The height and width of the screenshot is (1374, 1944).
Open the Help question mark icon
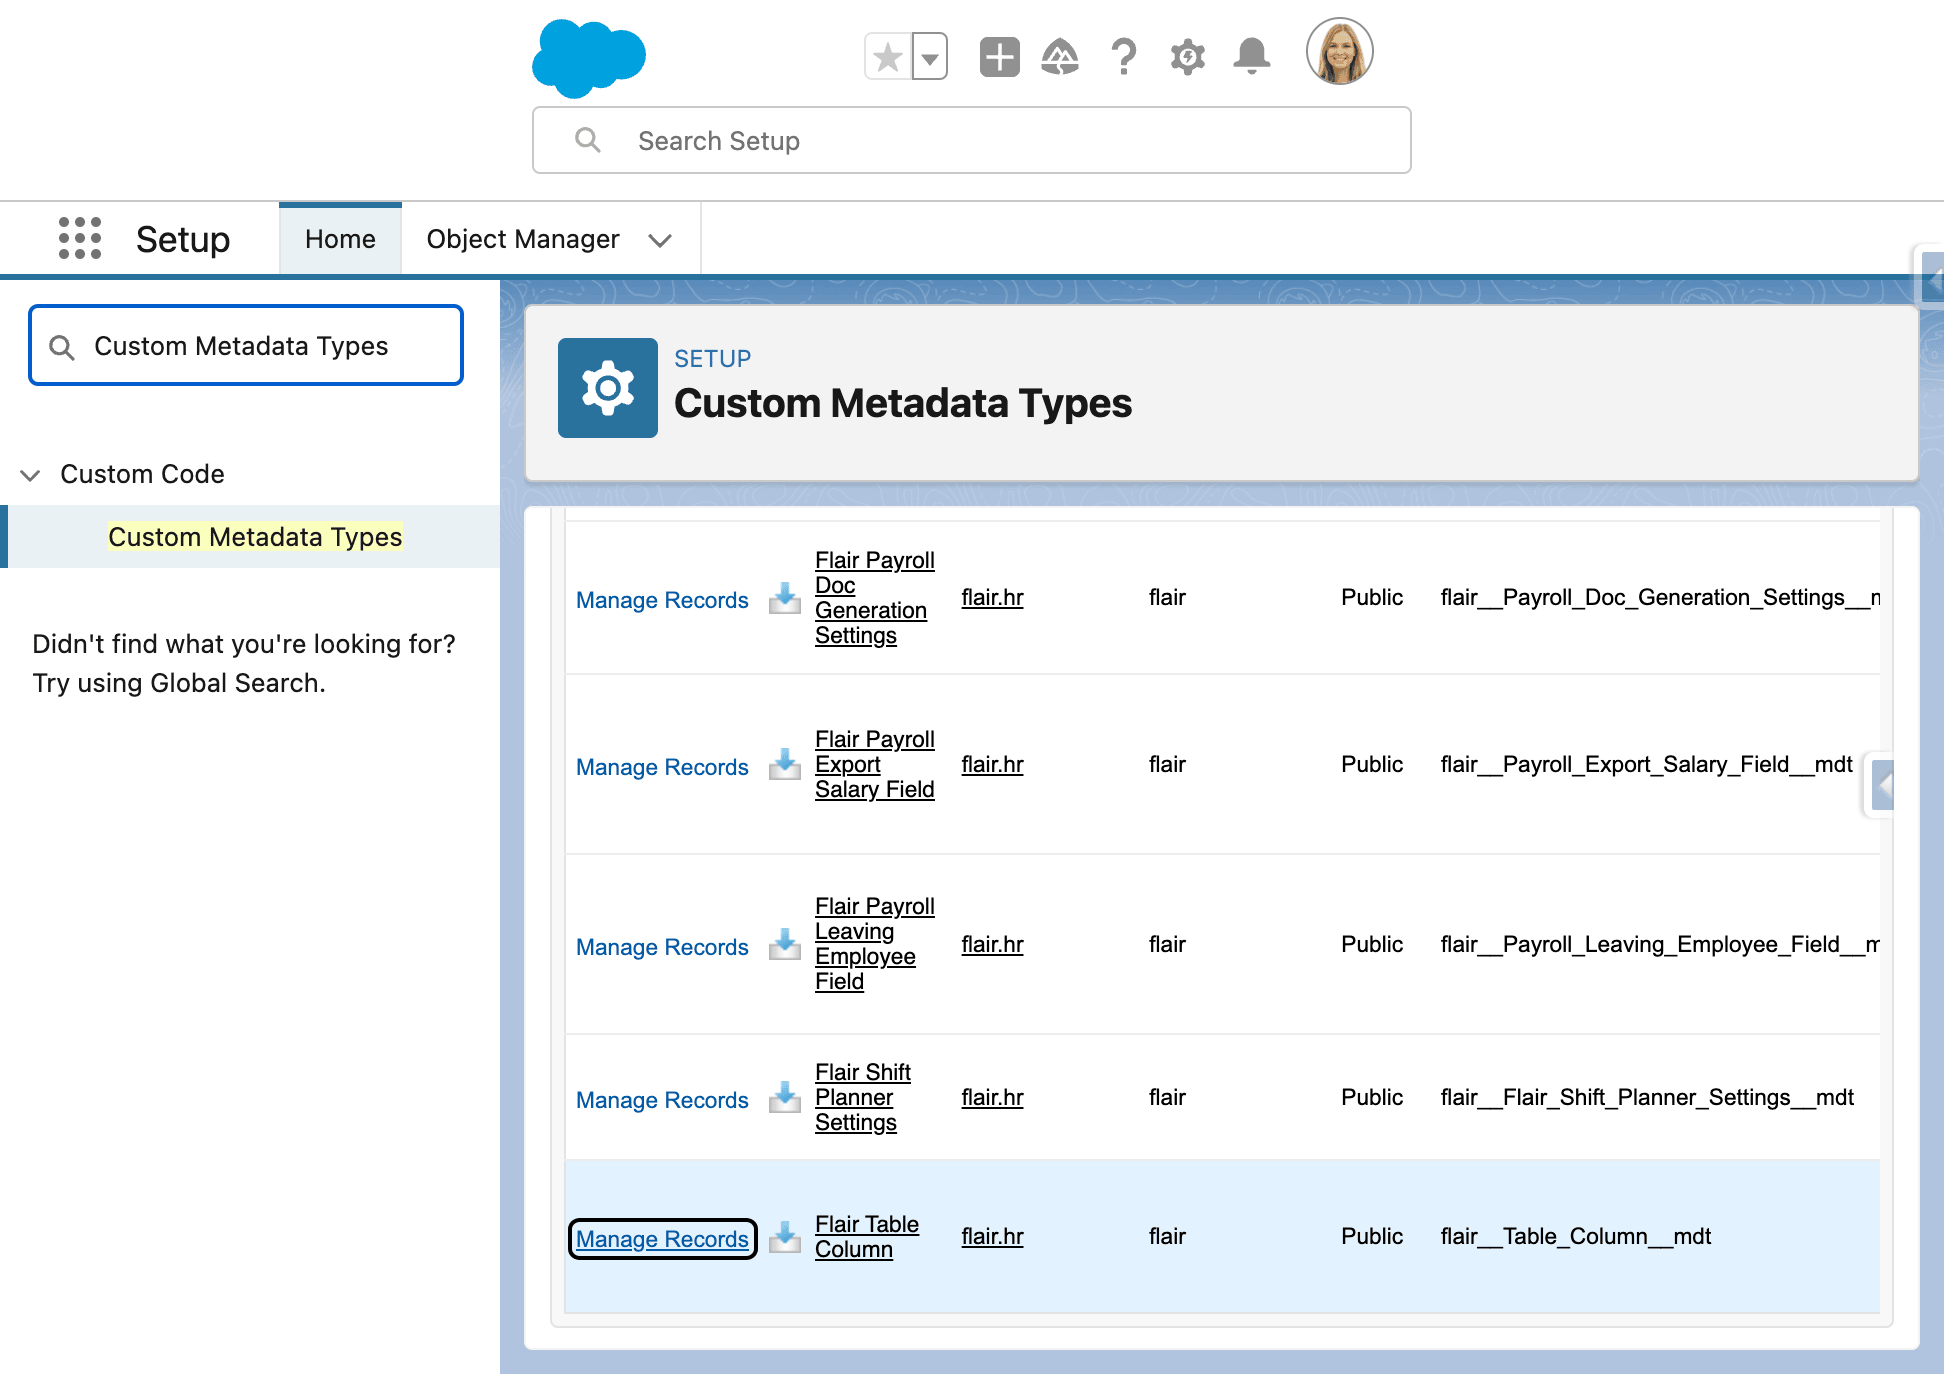(1124, 57)
